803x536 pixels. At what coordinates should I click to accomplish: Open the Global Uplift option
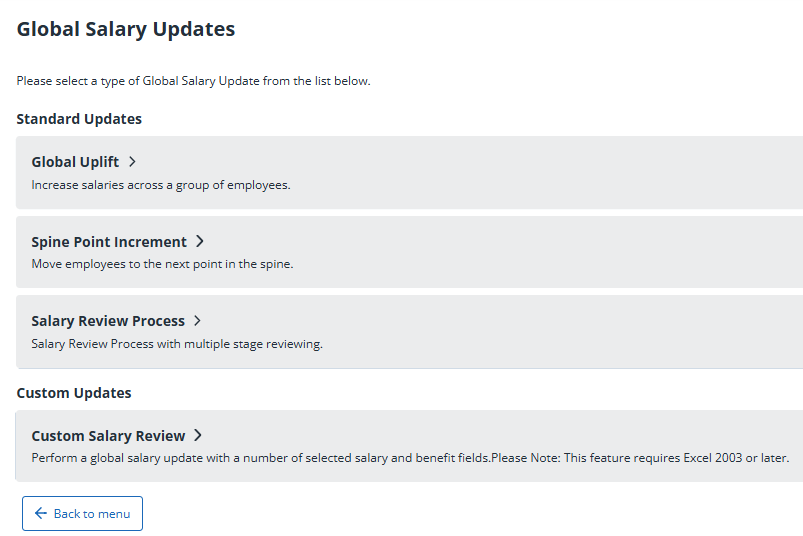(x=75, y=162)
